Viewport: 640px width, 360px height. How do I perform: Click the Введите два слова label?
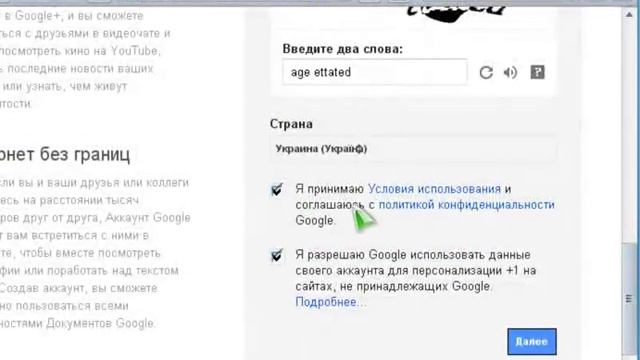(x=342, y=49)
